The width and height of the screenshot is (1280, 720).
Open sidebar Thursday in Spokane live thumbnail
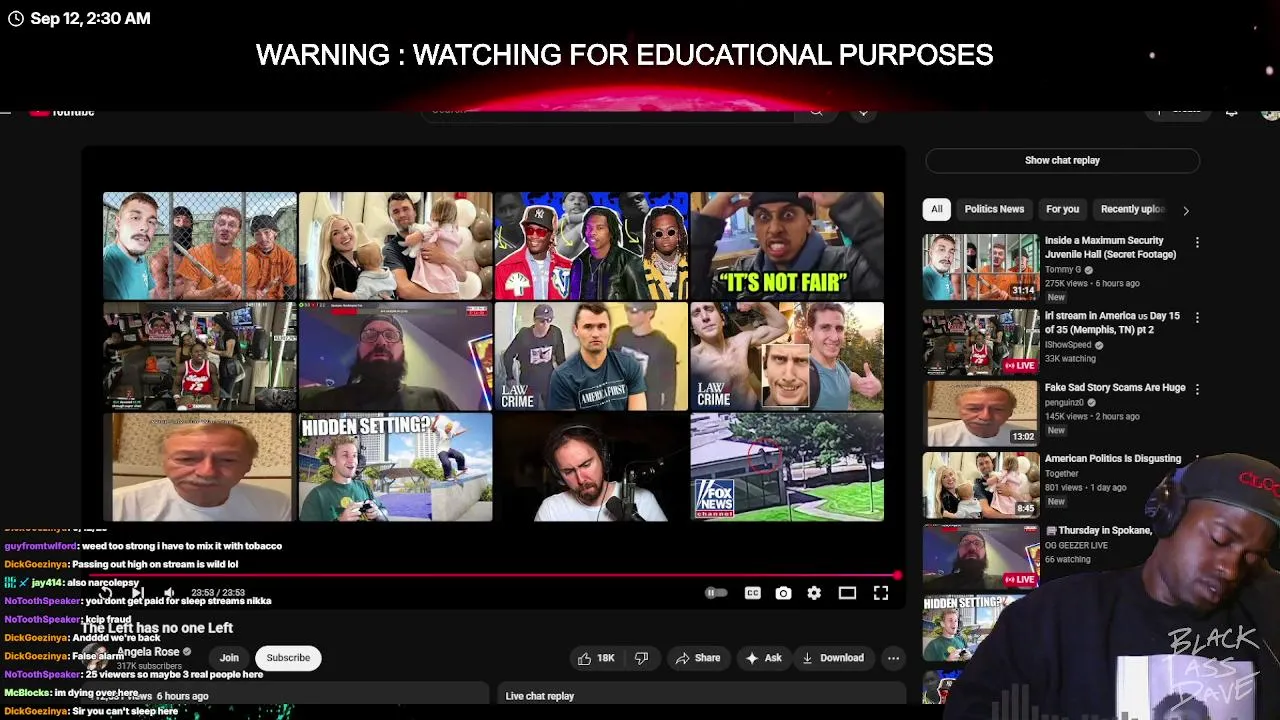click(x=980, y=556)
